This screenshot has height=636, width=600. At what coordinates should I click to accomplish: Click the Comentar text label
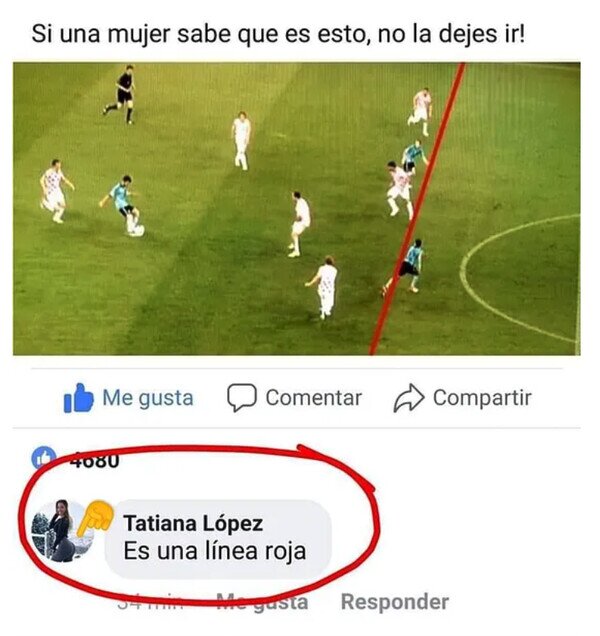tap(314, 398)
